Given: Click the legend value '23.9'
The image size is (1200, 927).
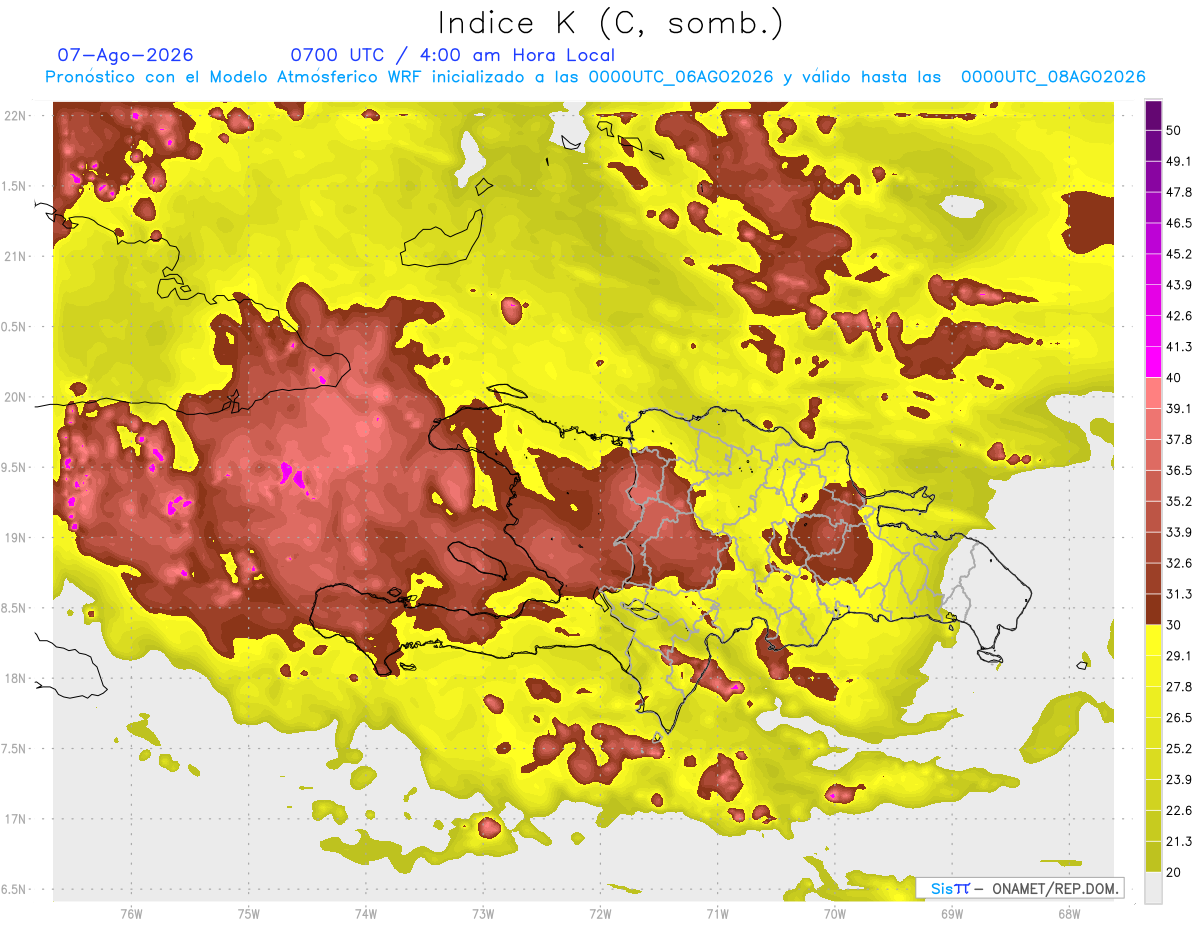Looking at the screenshot, I should 1179,779.
